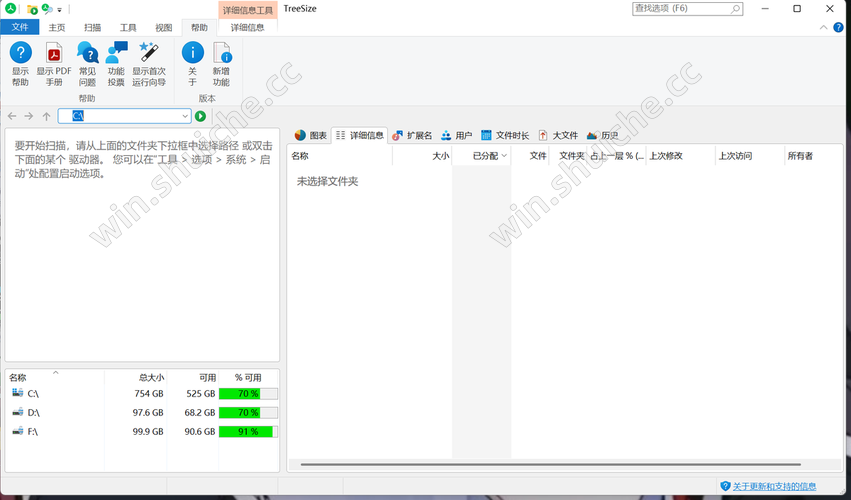Viewport: 851px width, 500px height.
Task: Select the 帮助 ribbon tab
Action: coord(199,28)
